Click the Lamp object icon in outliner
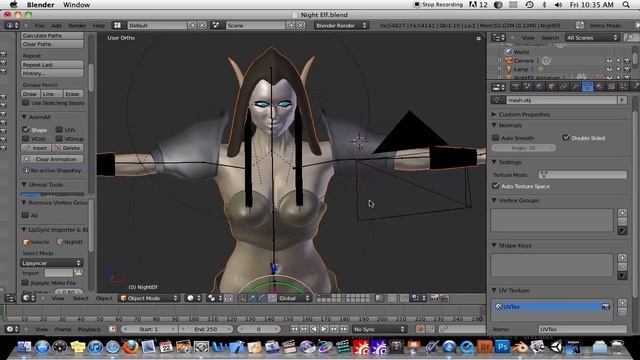640x360 pixels. pyautogui.click(x=509, y=69)
